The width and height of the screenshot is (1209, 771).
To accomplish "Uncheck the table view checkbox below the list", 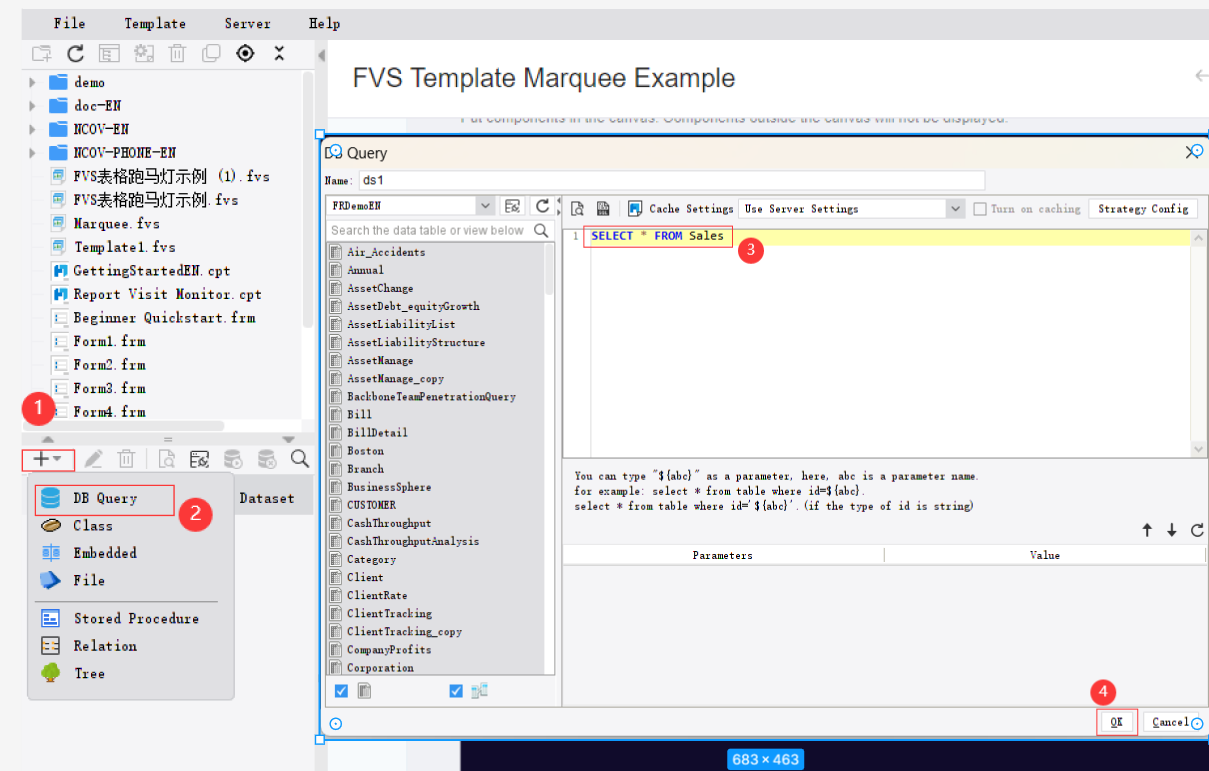I will point(341,690).
